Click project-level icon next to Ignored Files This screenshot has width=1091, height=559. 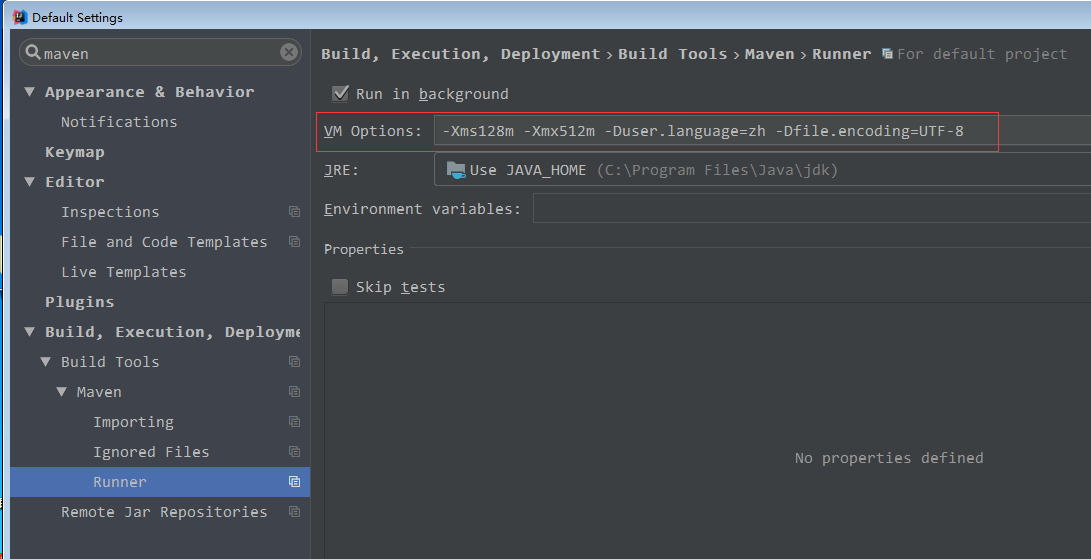[x=294, y=452]
